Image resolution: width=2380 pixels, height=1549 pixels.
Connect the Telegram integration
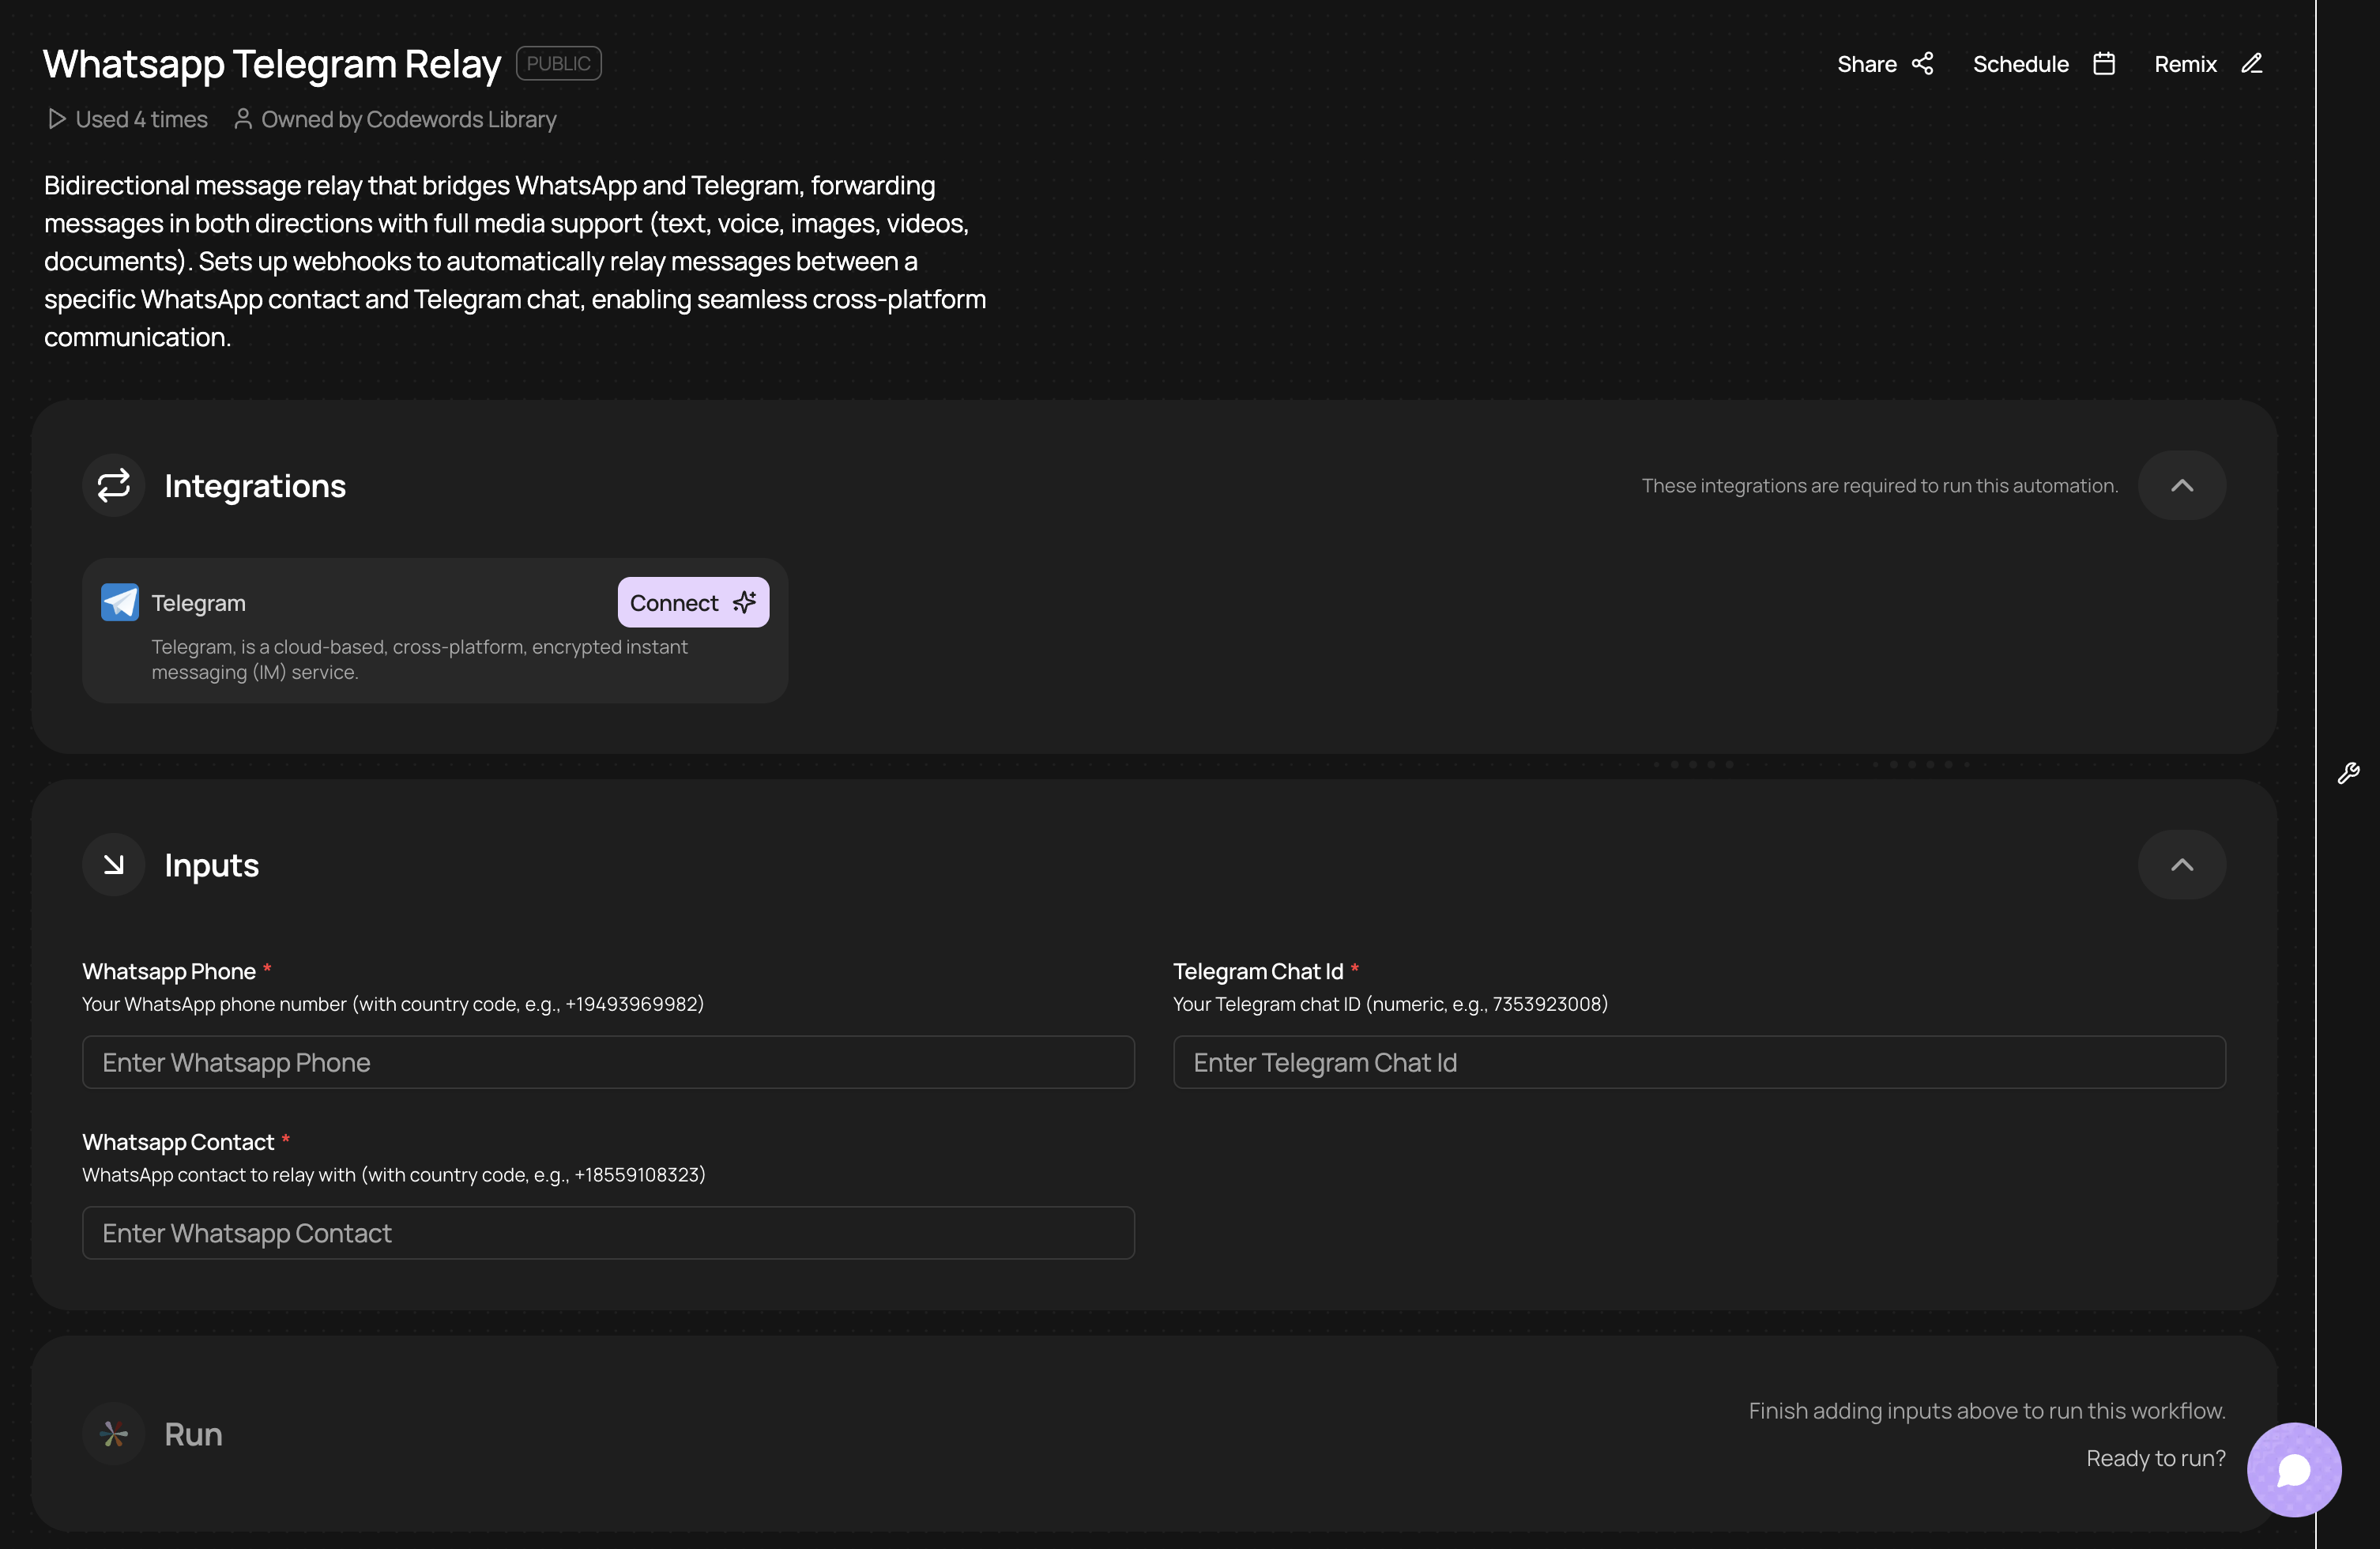[x=692, y=602]
